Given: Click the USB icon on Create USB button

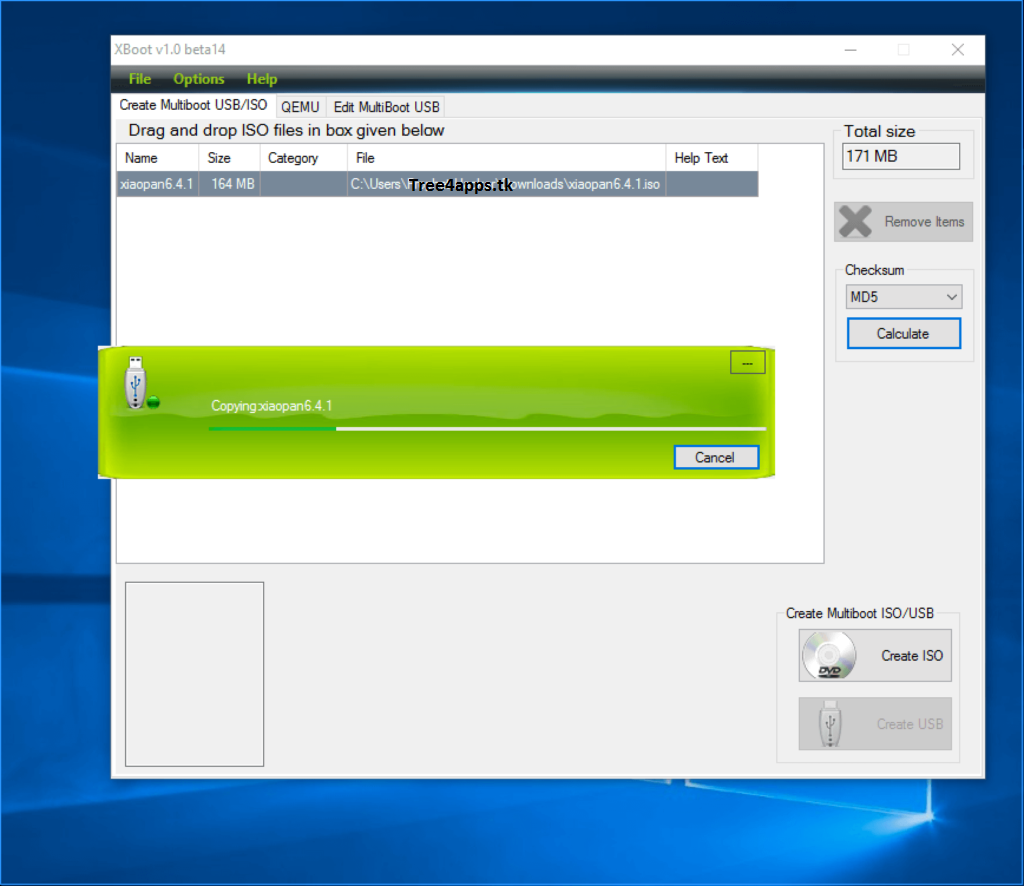Looking at the screenshot, I should pyautogui.click(x=827, y=723).
